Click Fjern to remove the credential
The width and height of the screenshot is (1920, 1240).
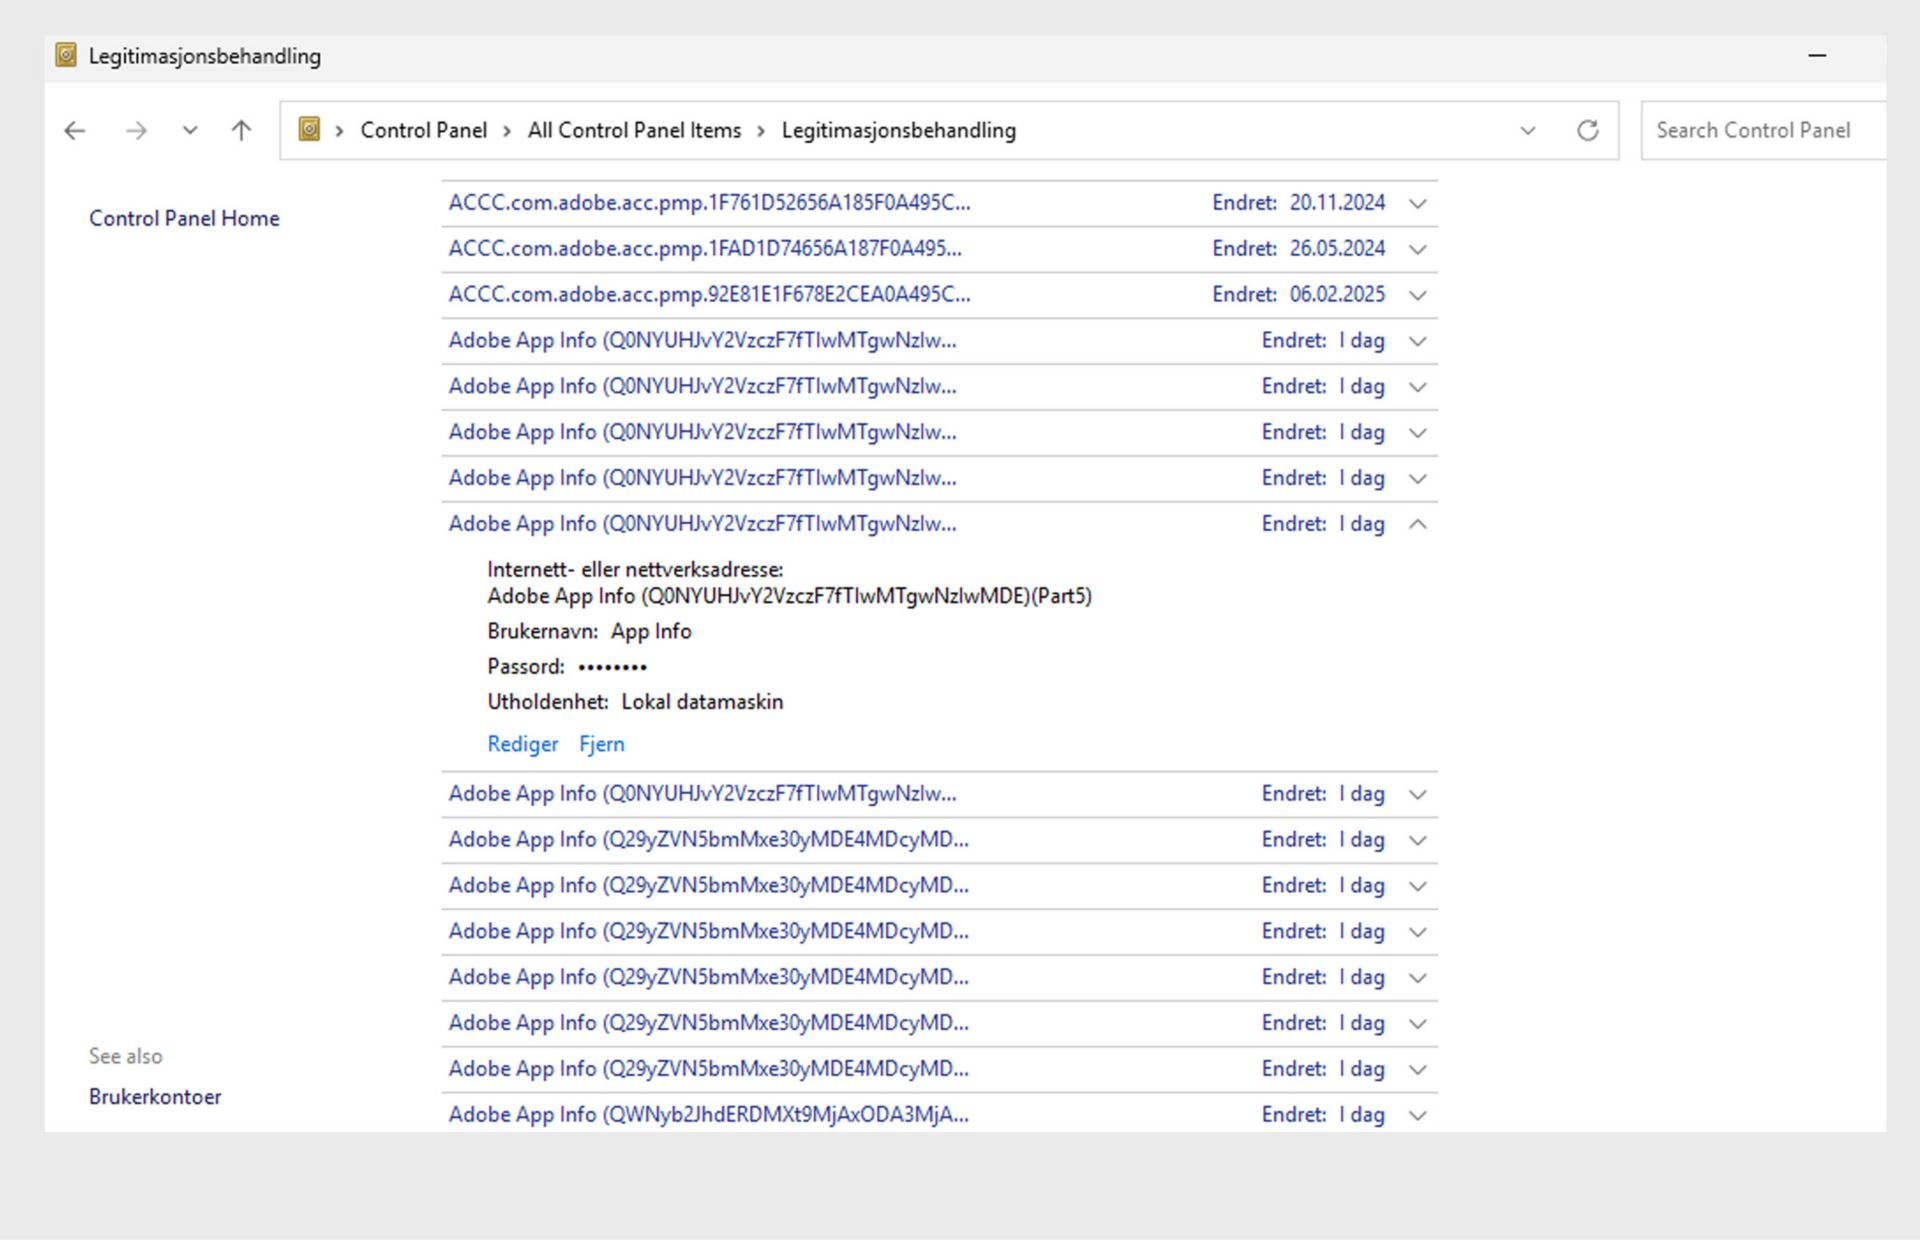click(601, 744)
